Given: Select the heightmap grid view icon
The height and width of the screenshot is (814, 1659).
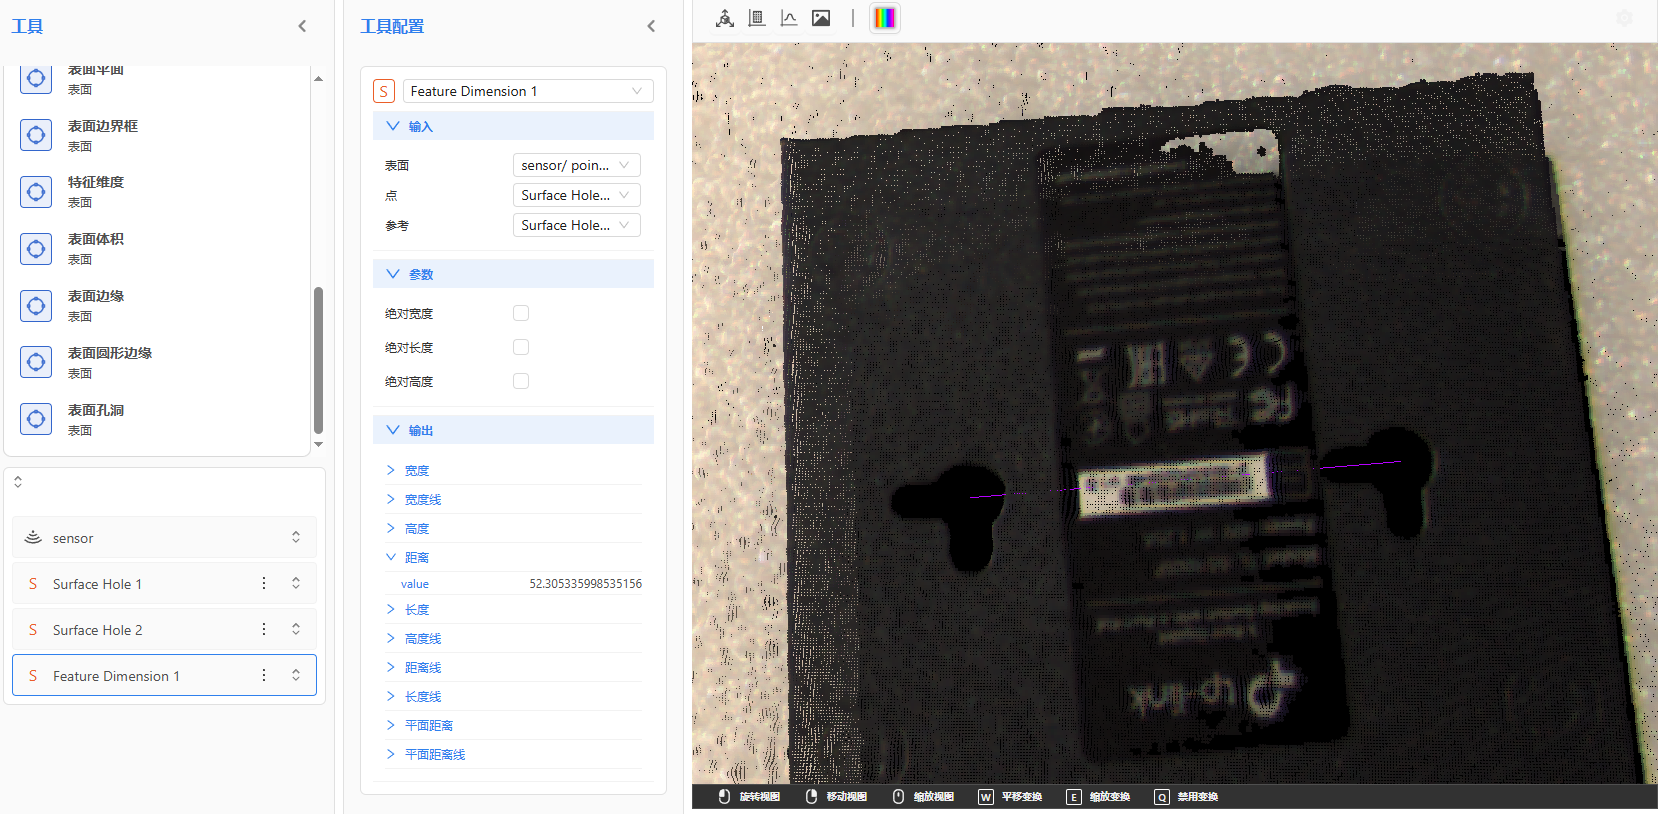Looking at the screenshot, I should pos(757,18).
